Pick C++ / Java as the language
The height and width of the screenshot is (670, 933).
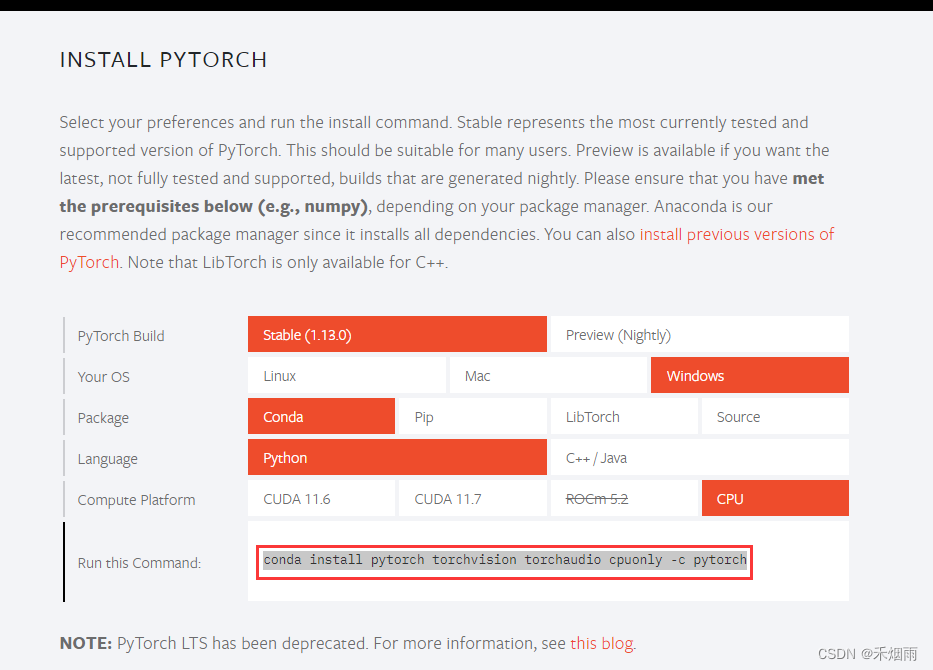point(700,458)
